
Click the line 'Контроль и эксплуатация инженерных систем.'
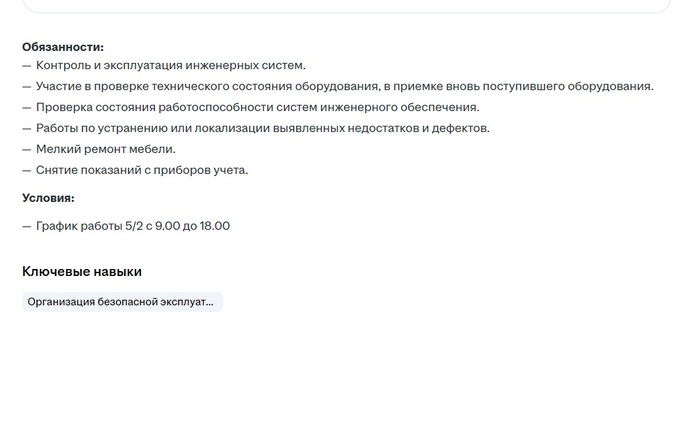(x=171, y=65)
